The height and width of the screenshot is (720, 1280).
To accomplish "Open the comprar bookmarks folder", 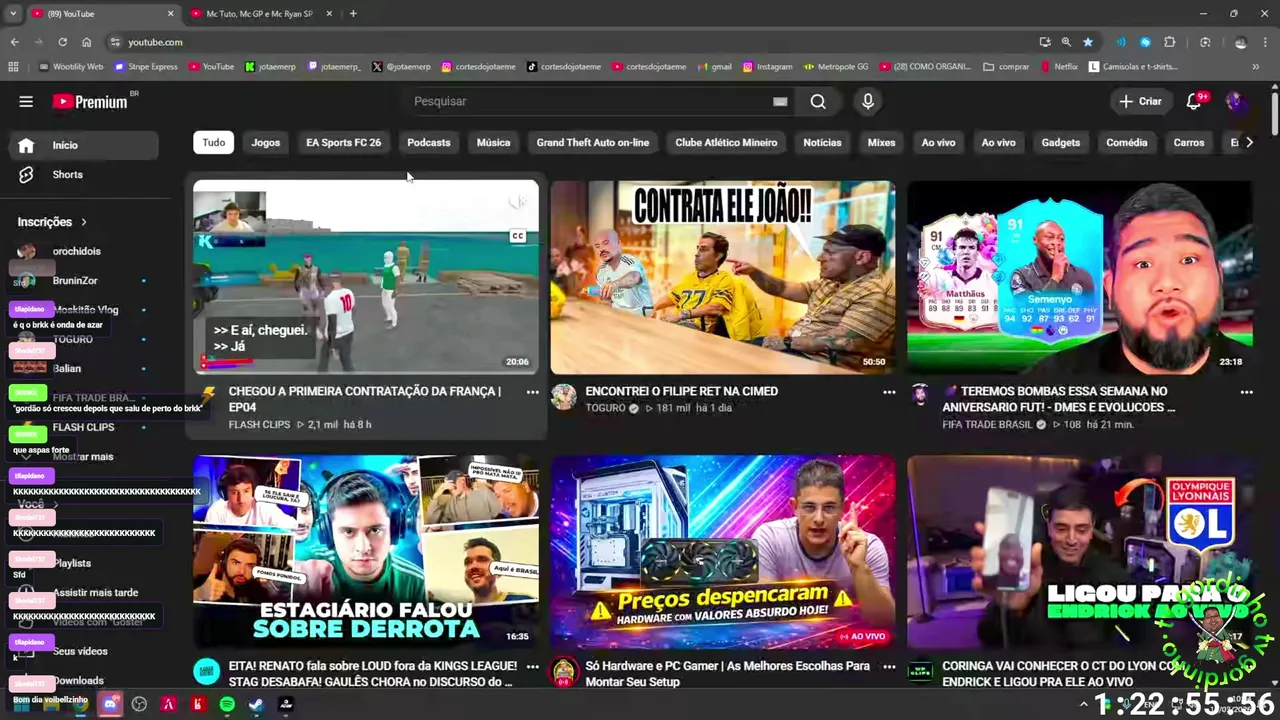I will (x=1006, y=67).
